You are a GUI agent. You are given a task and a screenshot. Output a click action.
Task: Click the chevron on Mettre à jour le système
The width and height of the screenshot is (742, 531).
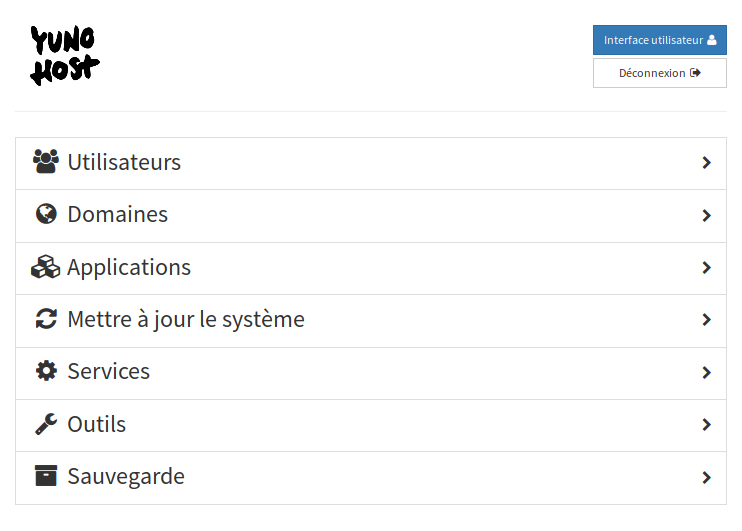coord(707,320)
